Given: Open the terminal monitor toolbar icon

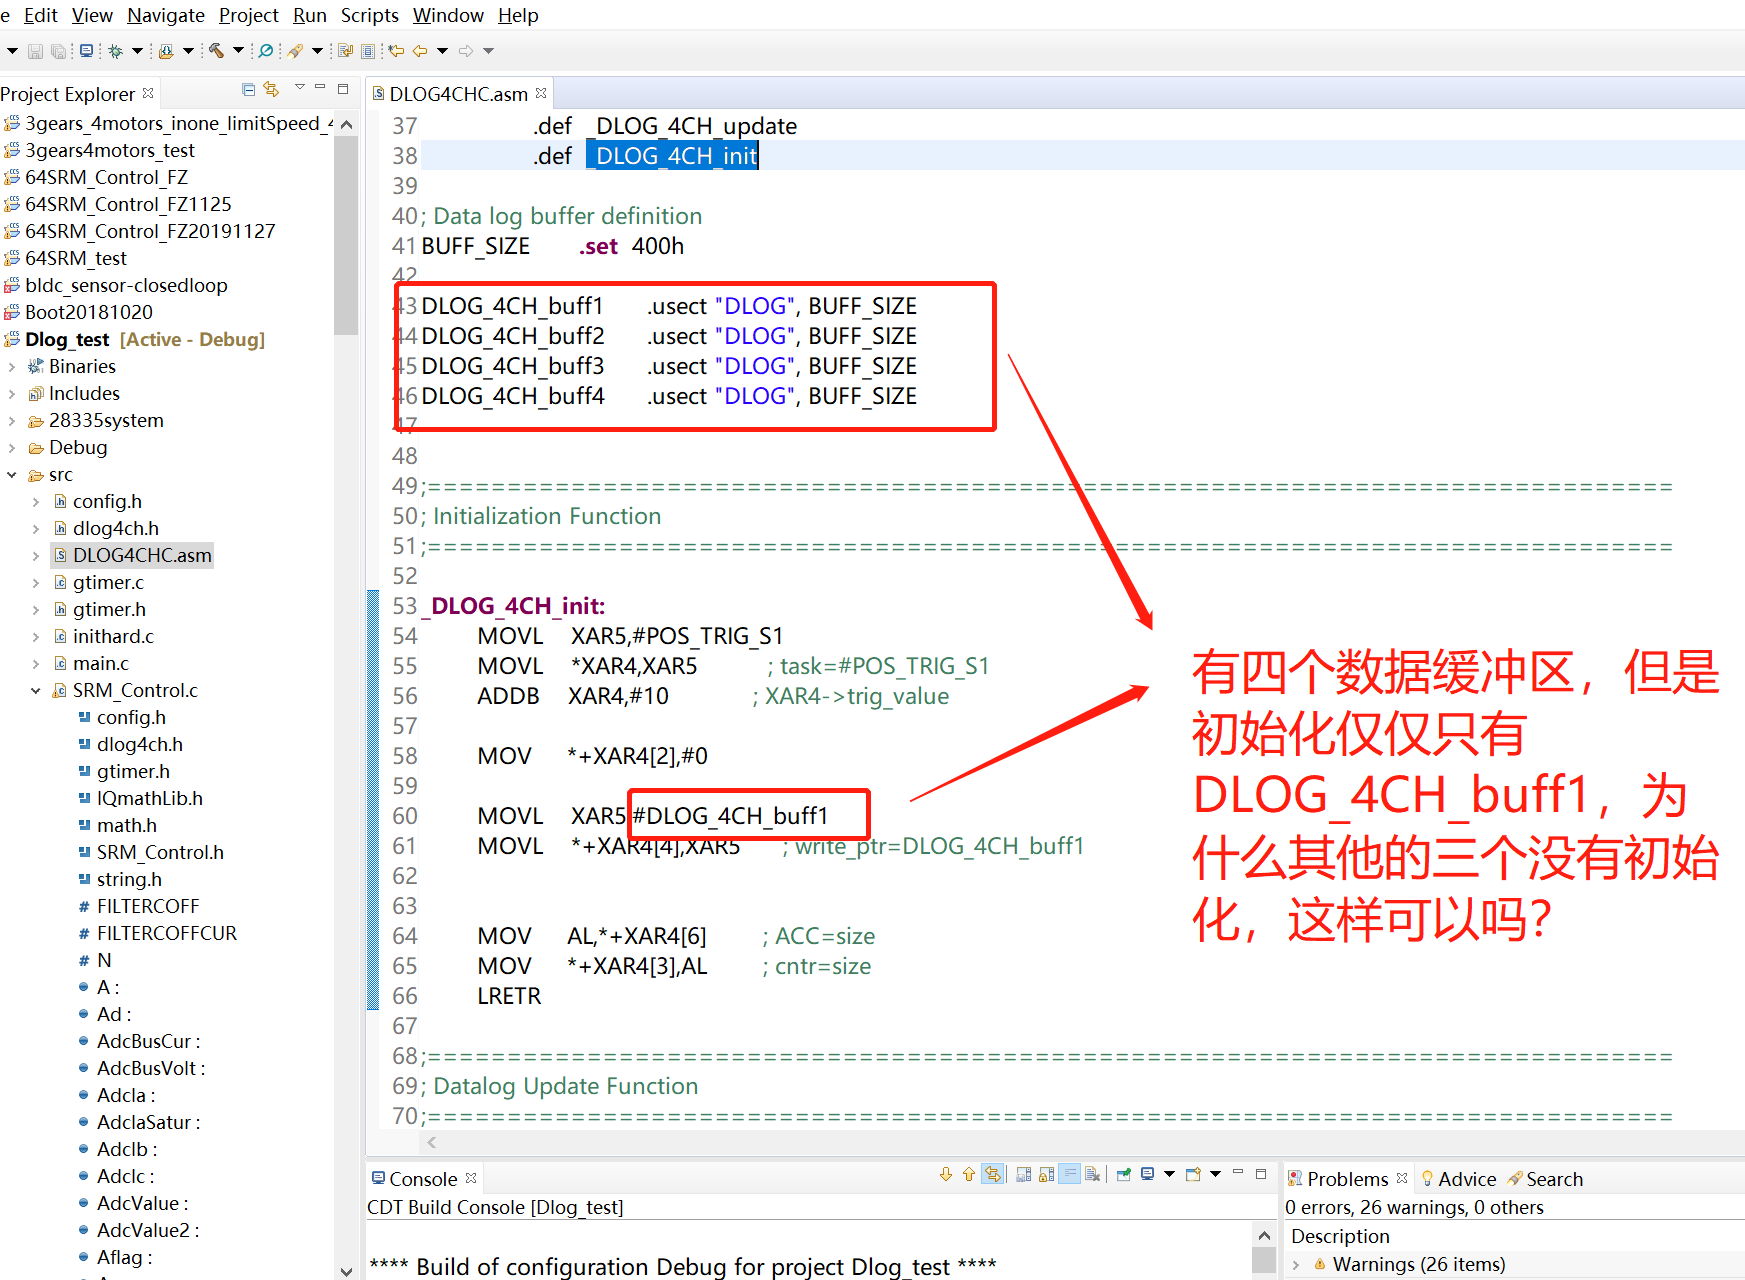Looking at the screenshot, I should point(86,50).
